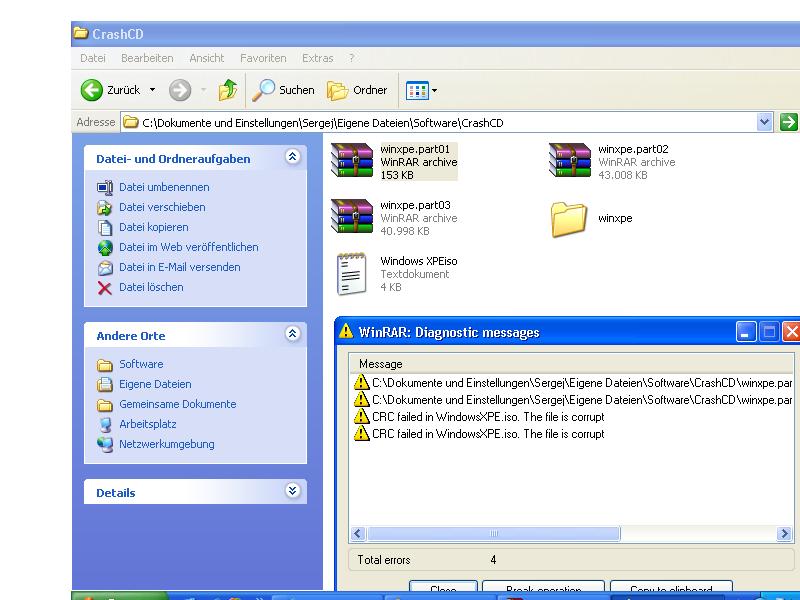Go to Netzwerkumgebung
The width and height of the screenshot is (800, 600).
167,444
